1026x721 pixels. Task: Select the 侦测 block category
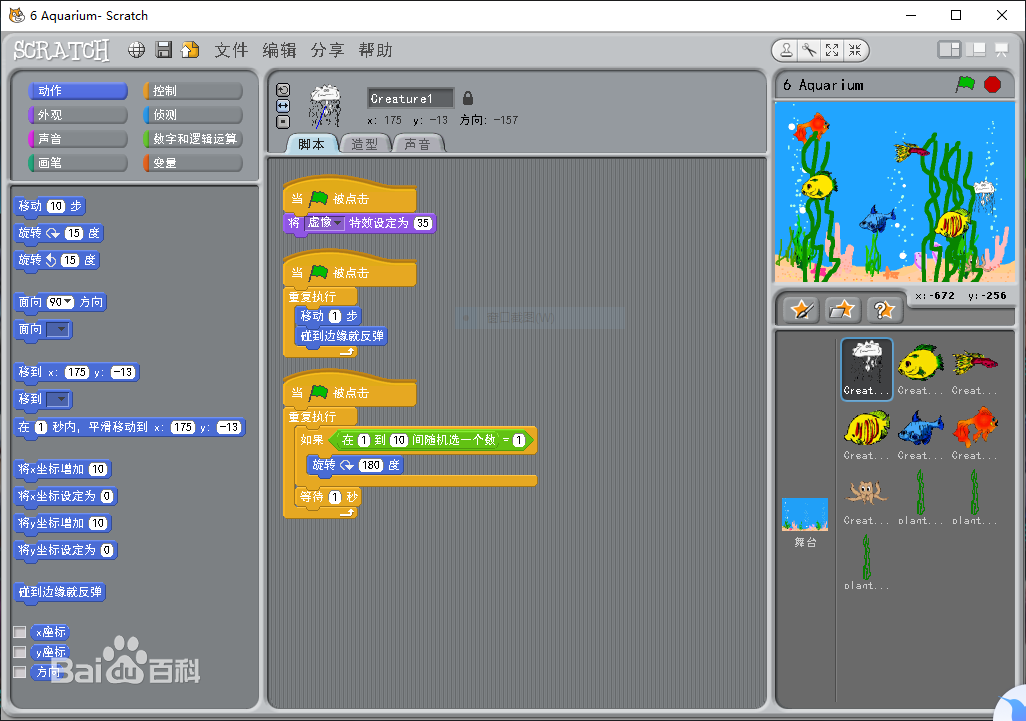pos(193,115)
